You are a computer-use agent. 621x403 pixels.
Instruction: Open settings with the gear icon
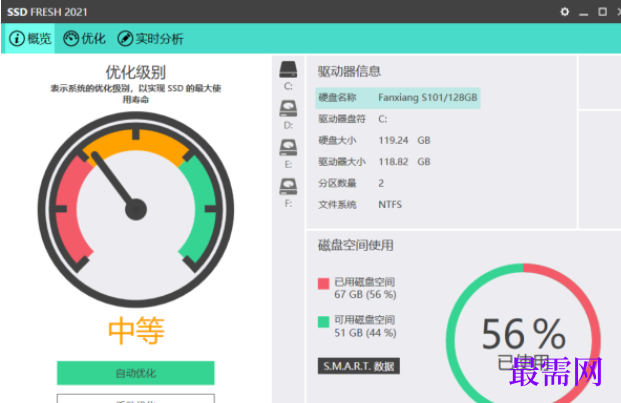tap(565, 12)
